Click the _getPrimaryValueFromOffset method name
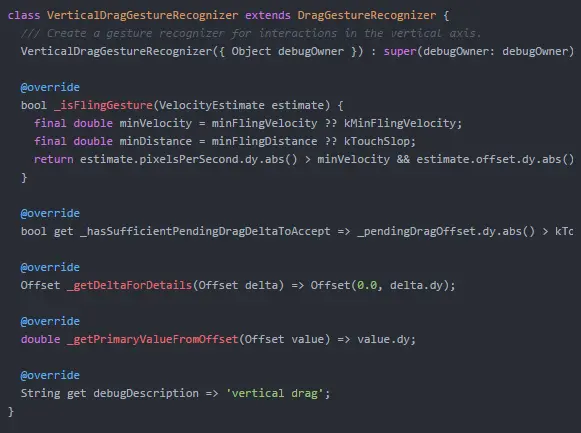Screen dimensions: 581x433 click(x=152, y=339)
